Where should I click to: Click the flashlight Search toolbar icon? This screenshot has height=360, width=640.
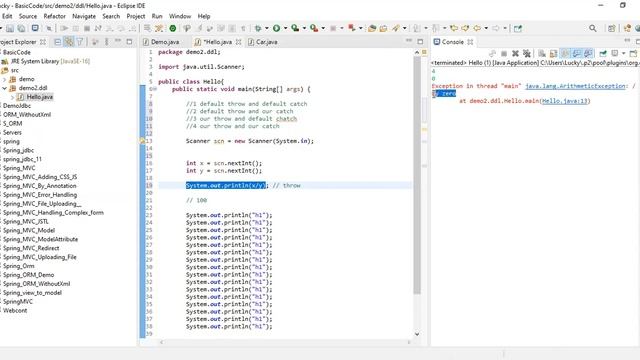click(396, 28)
